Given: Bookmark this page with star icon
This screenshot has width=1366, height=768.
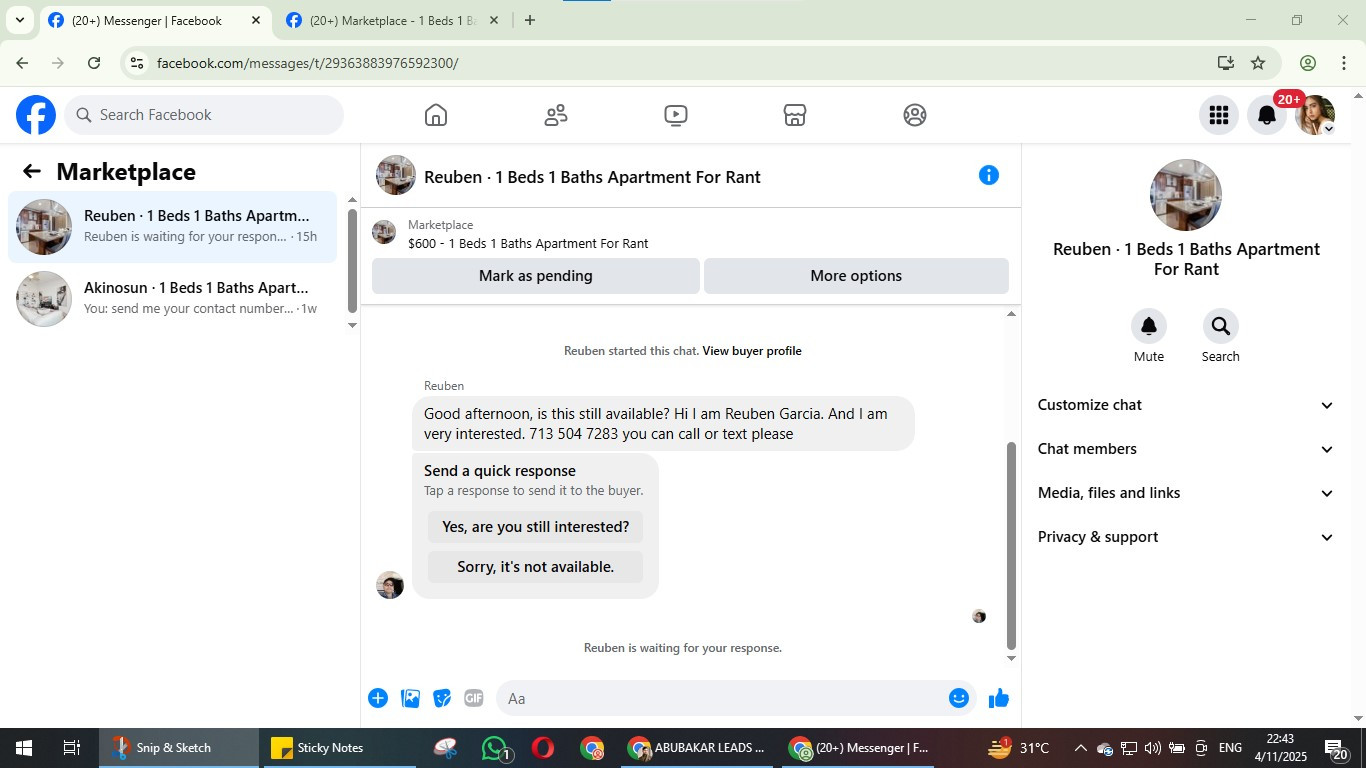Looking at the screenshot, I should [x=1258, y=63].
